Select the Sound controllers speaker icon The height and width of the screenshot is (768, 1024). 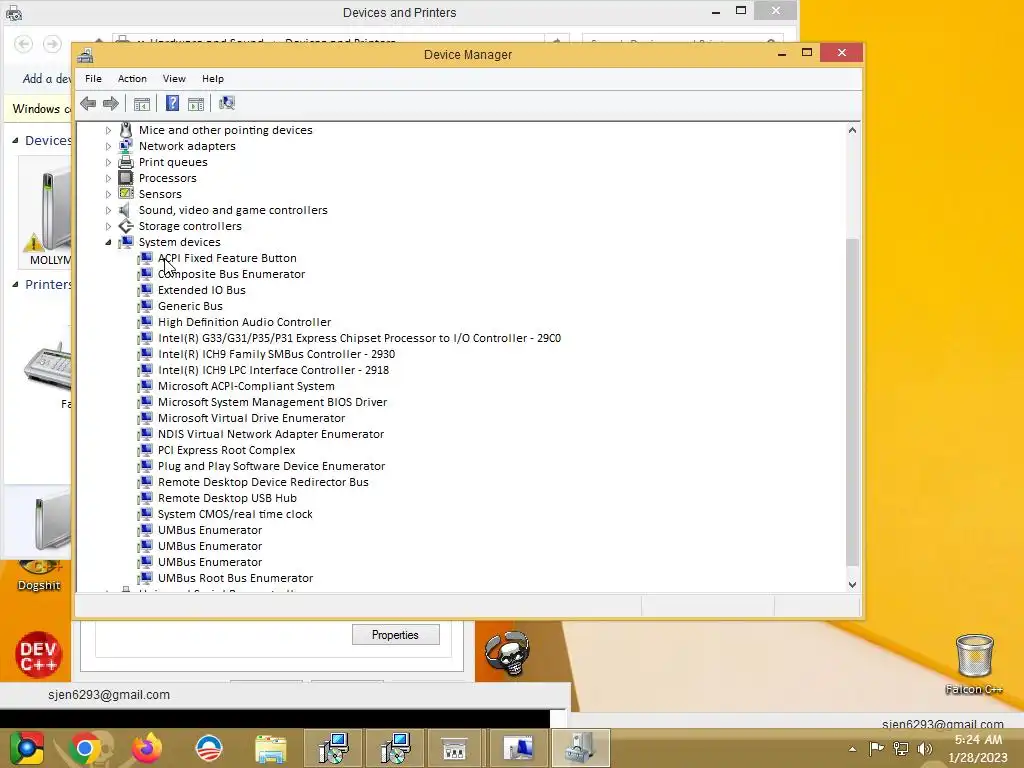point(125,210)
